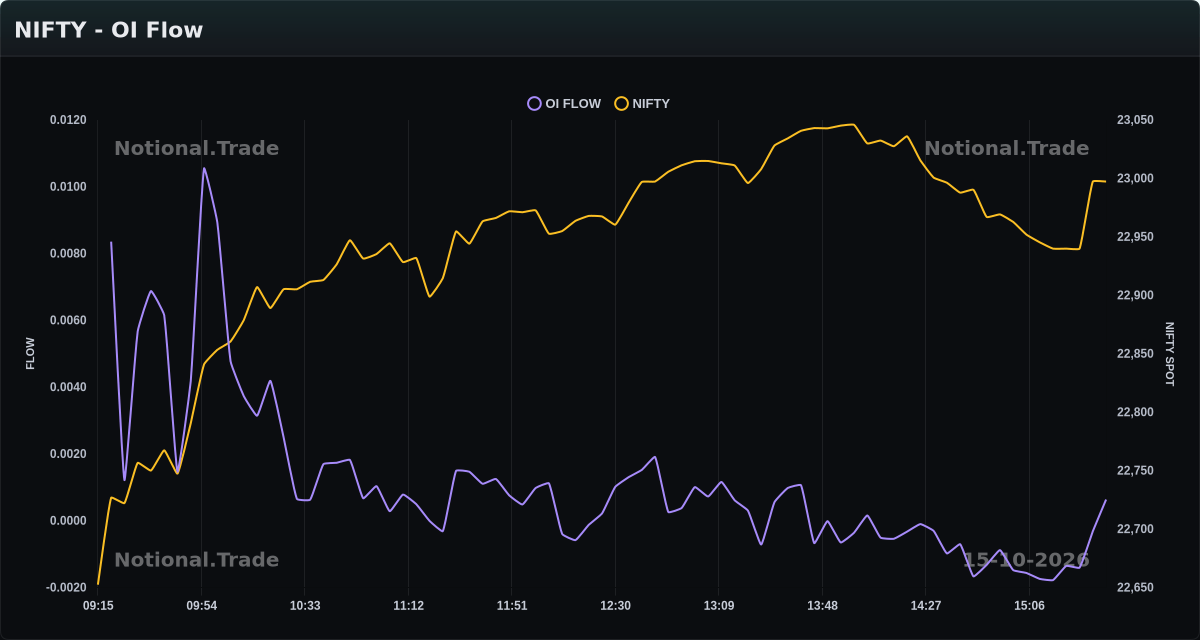Screen dimensions: 1200x640
Task: Click the FLOW left axis title
Action: pos(30,353)
